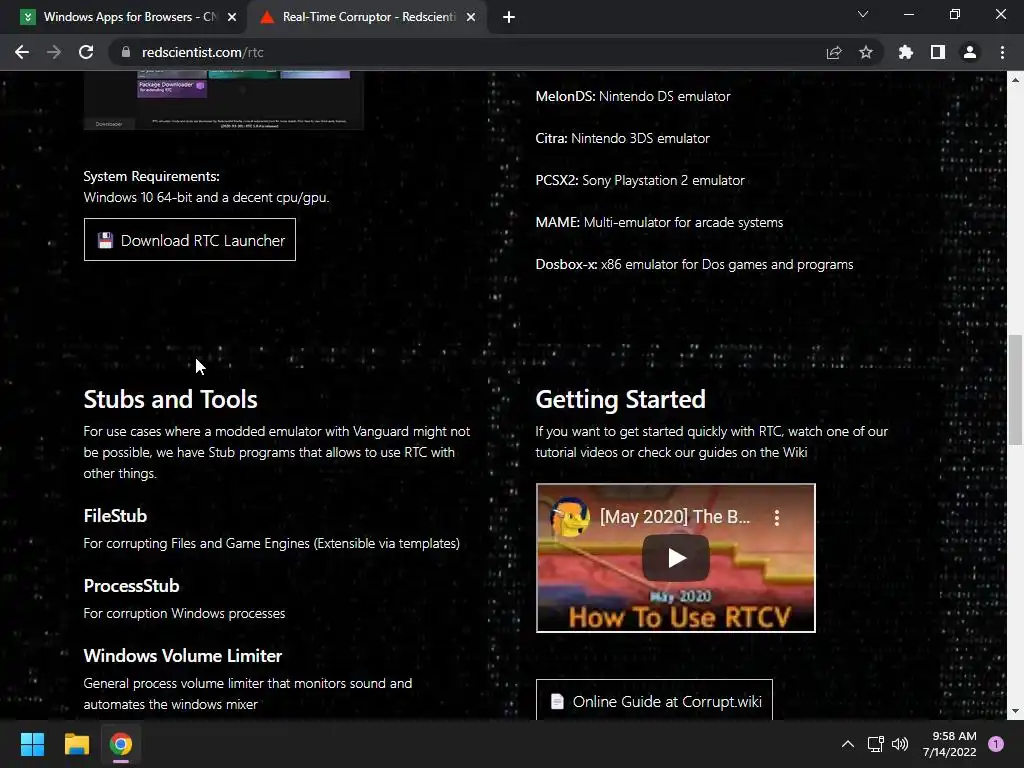Click the page vertical scrollbar thumb
This screenshot has width=1024, height=768.
point(1016,389)
